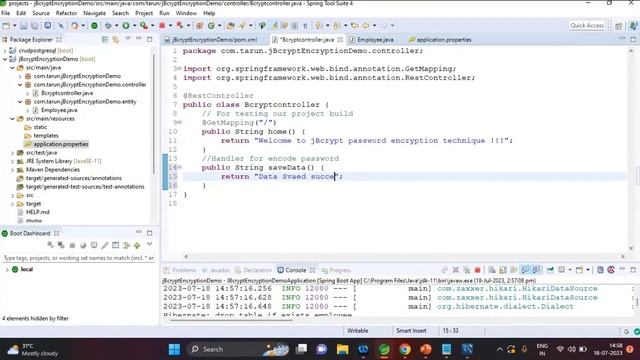
Task: Click the green Boot Dashboard toolbar icon
Action: [x=94, y=26]
